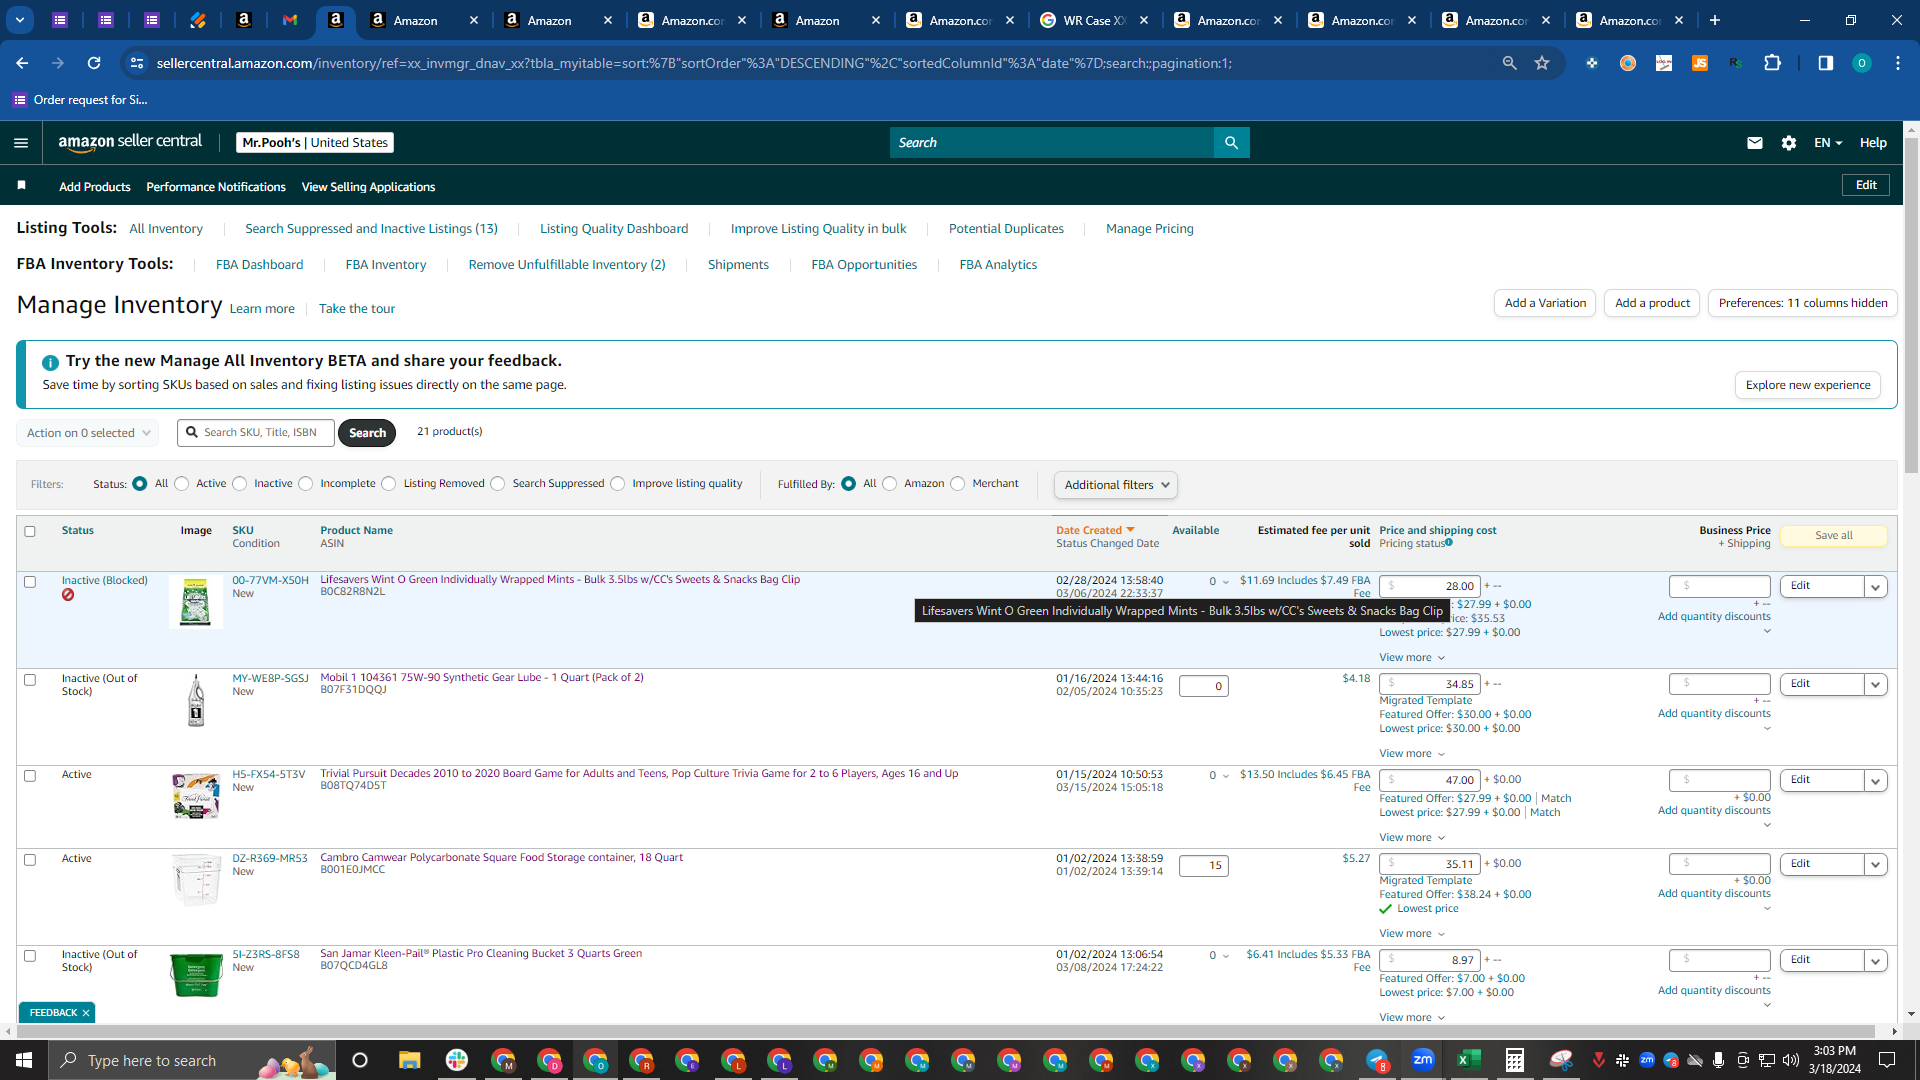Expand View more for Mobil 1 row
The height and width of the screenshot is (1080, 1920).
coord(1412,753)
